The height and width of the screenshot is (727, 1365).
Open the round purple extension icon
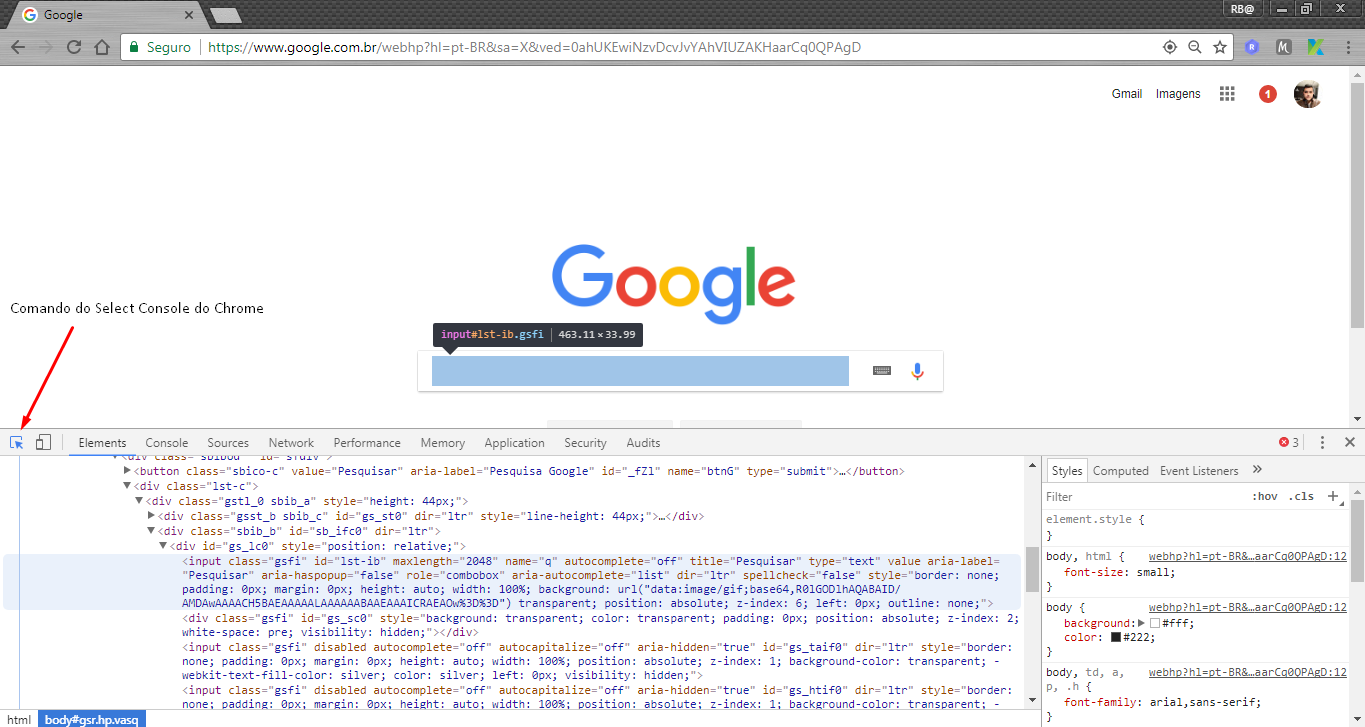coord(1251,47)
